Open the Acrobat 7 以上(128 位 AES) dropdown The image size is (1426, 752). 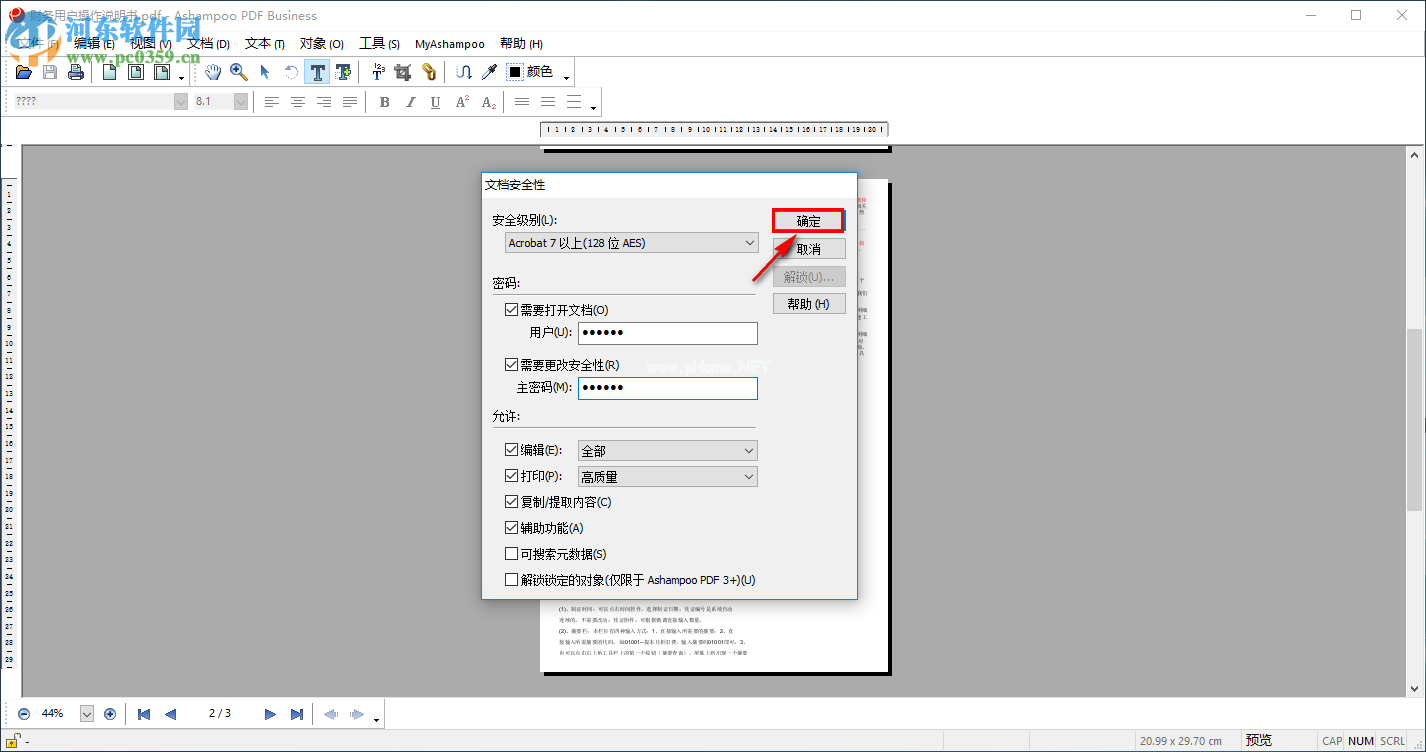749,242
